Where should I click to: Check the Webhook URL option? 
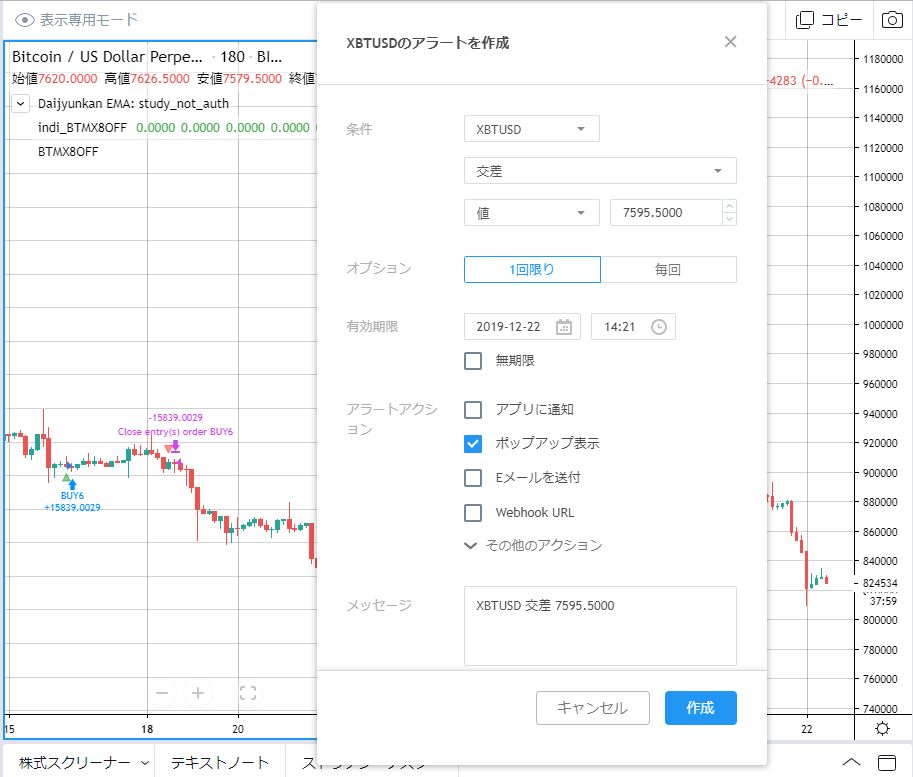pos(474,513)
